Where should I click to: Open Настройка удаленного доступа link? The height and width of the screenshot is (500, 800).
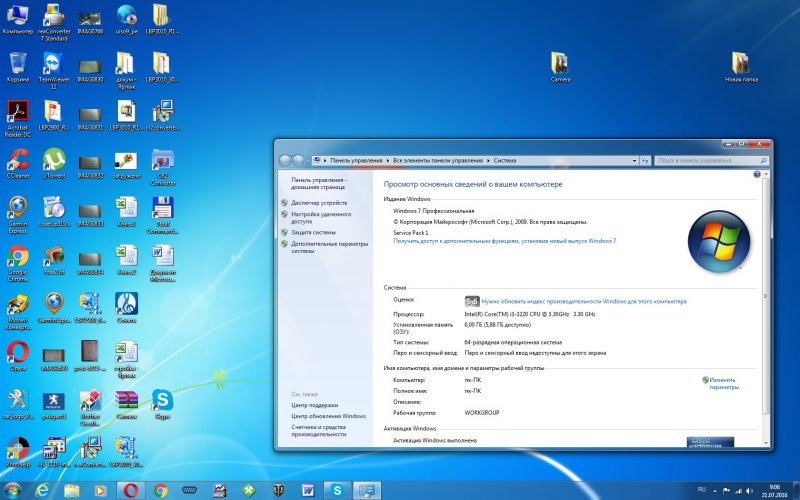(321, 217)
